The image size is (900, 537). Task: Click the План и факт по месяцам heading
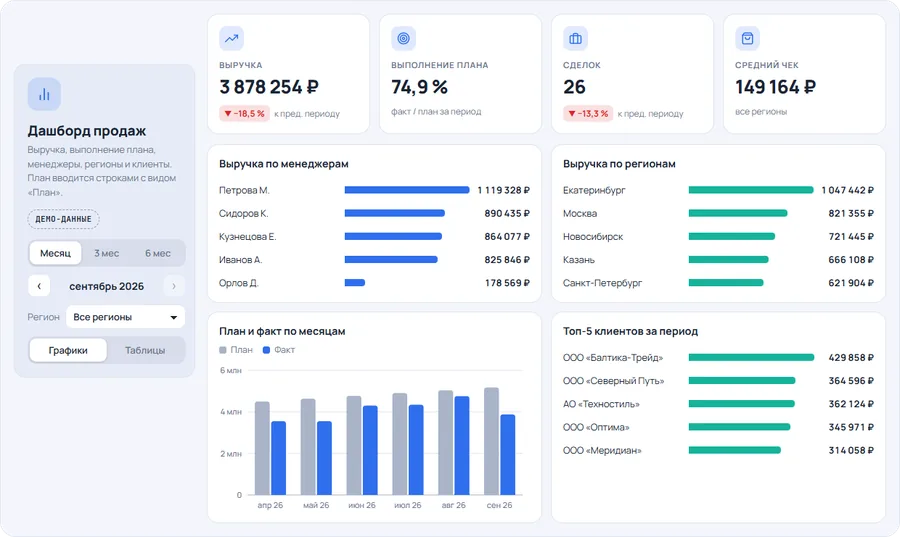pos(282,332)
